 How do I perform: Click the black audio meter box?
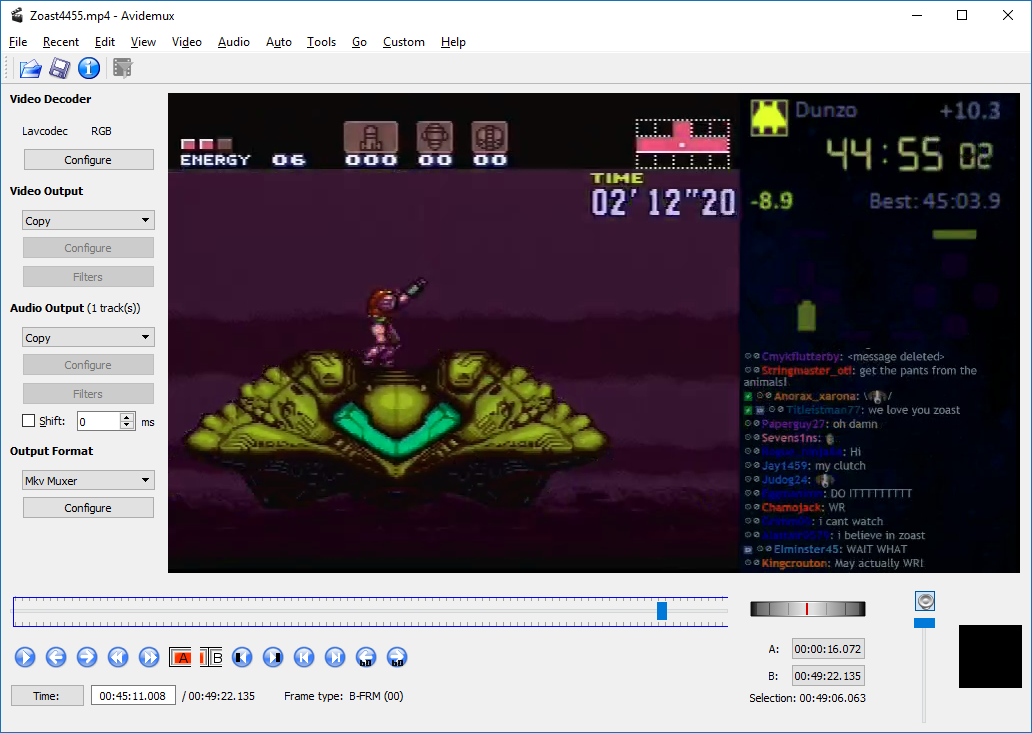[x=990, y=656]
